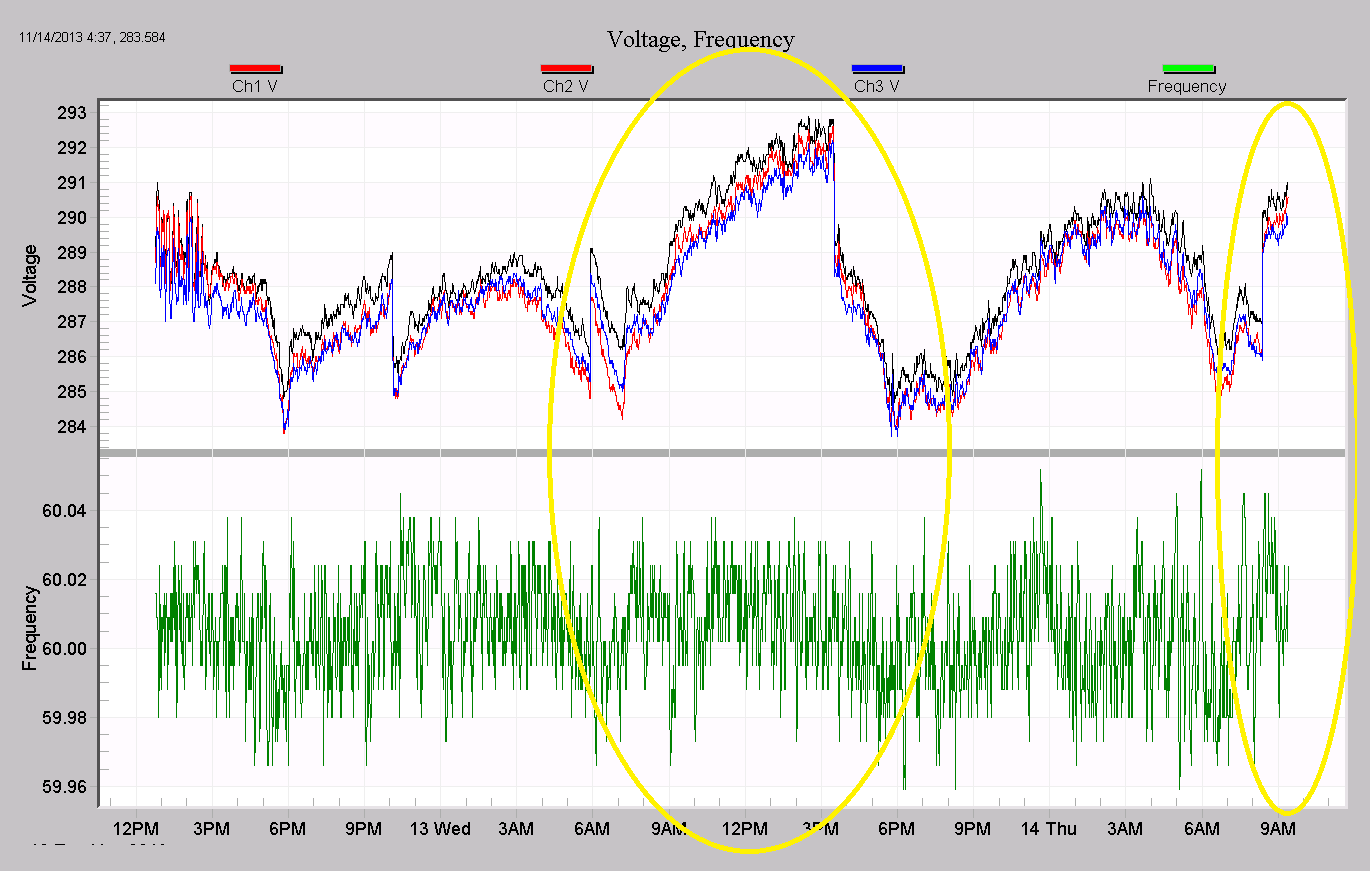Select the Frequency legend label text
Screen dimensions: 1370x871
(x=1187, y=87)
